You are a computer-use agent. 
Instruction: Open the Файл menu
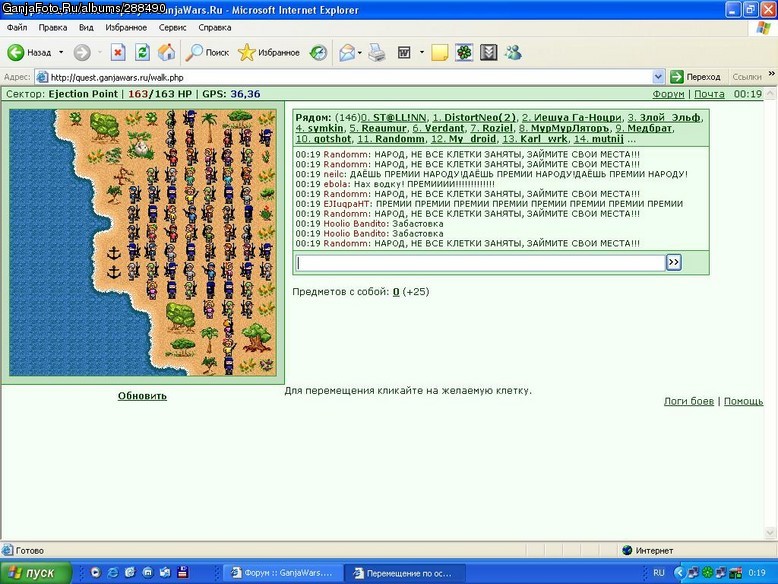[17, 27]
